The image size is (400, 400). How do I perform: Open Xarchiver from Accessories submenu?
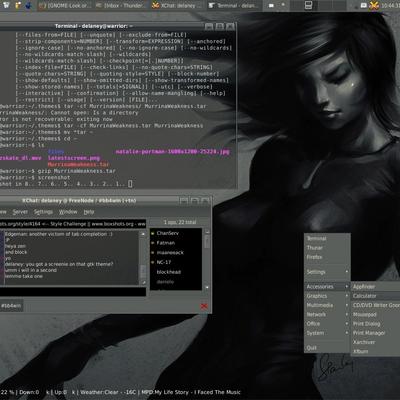(376, 342)
